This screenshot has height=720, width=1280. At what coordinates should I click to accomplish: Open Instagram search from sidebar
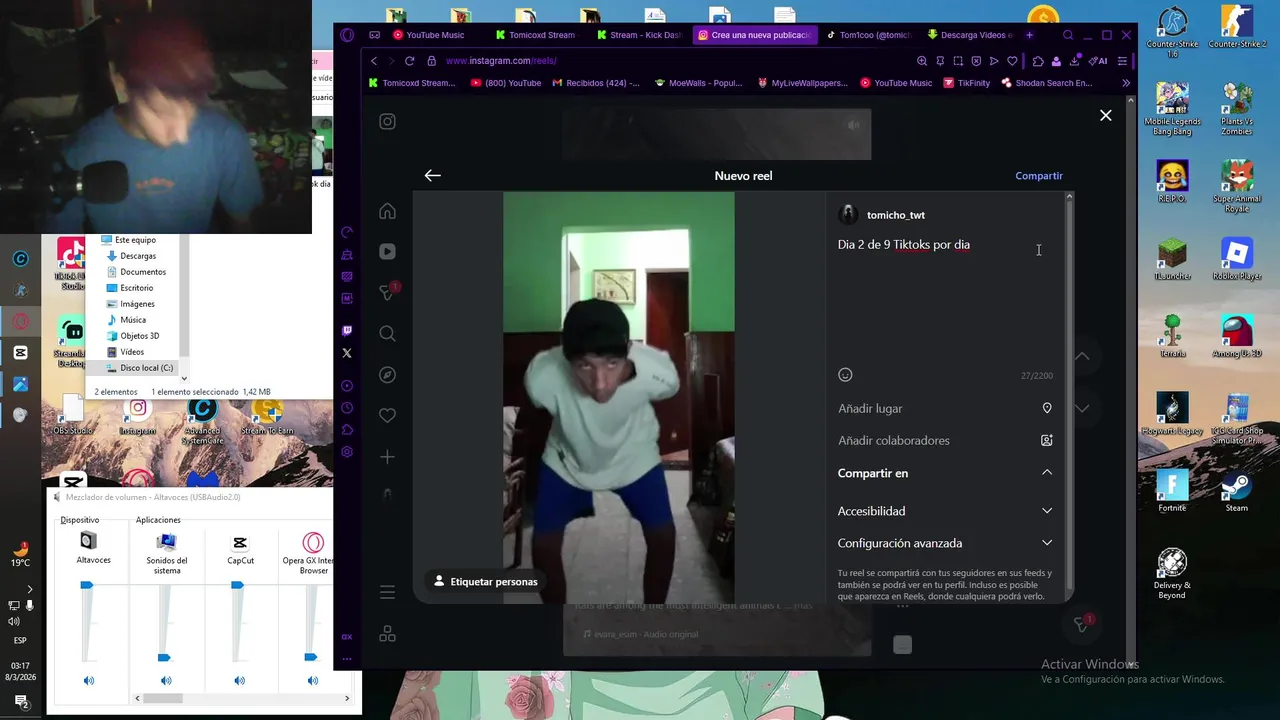(x=387, y=333)
